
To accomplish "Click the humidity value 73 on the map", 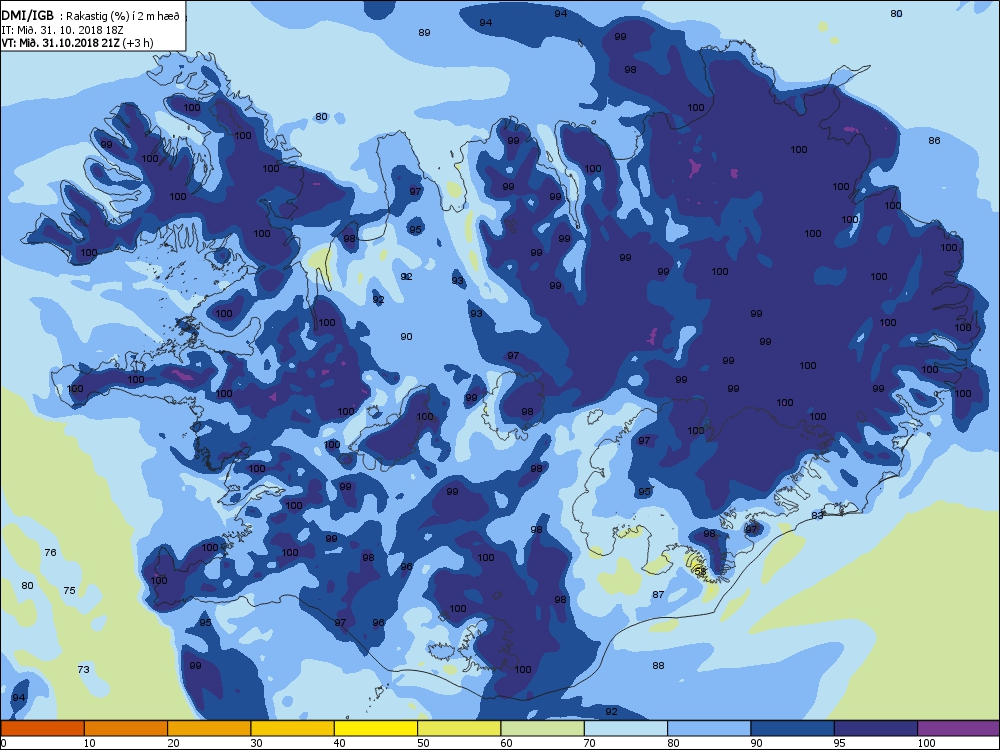I will pos(84,669).
